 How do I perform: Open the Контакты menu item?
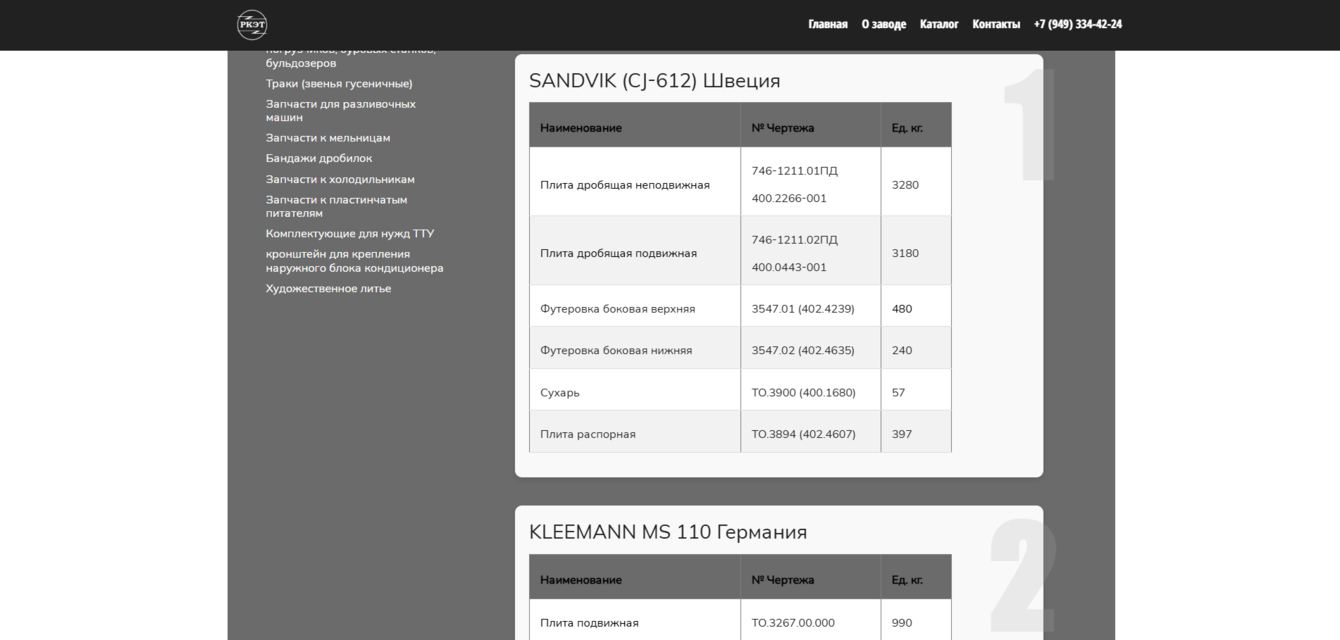point(996,24)
